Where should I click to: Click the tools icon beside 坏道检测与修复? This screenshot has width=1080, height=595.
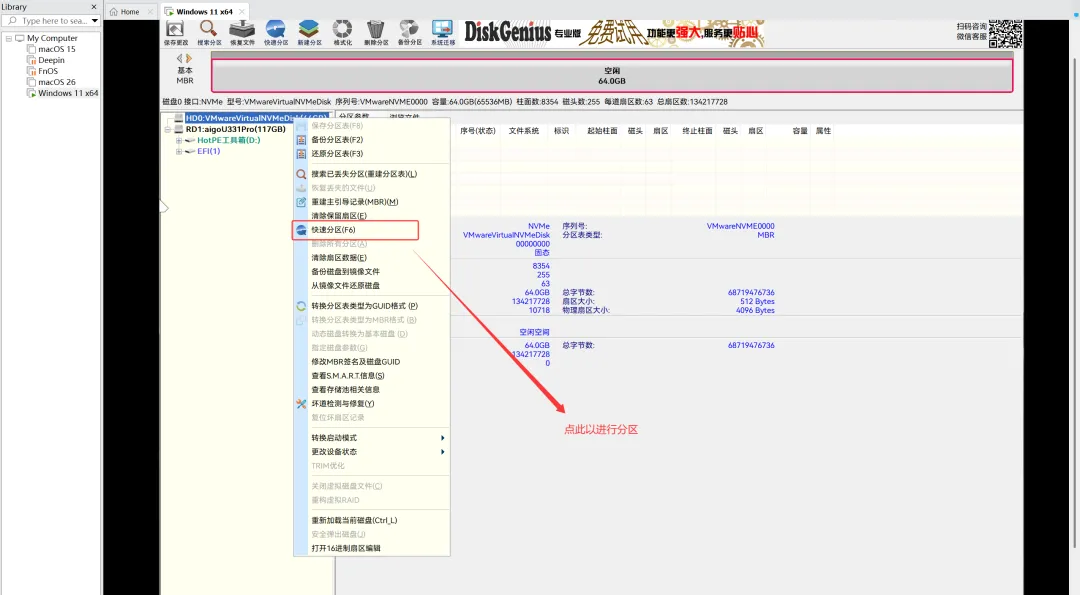301,404
